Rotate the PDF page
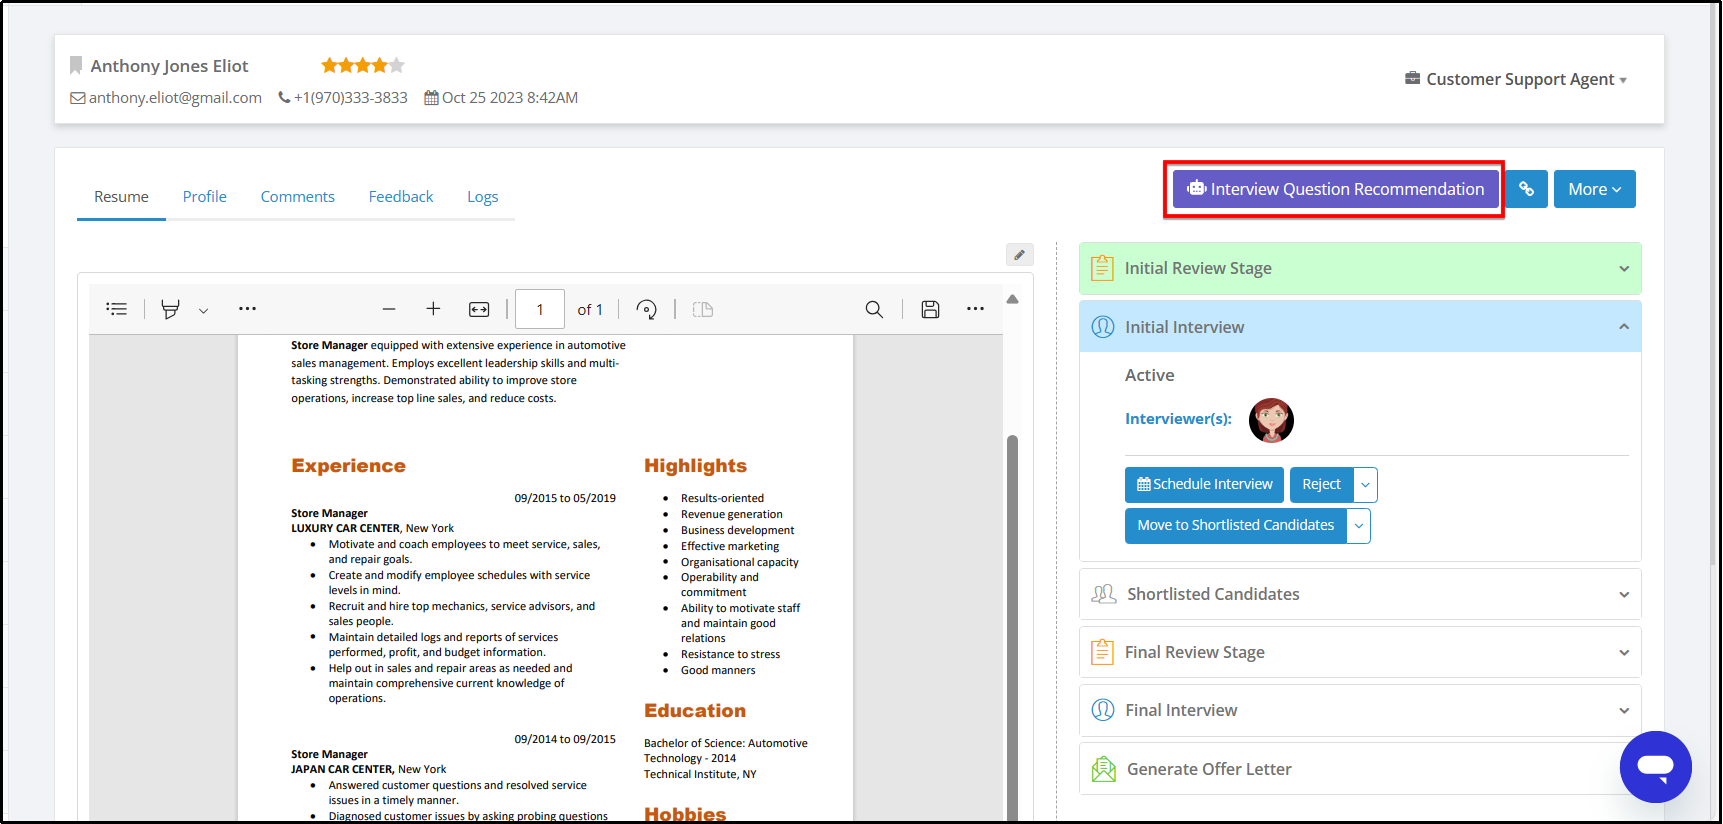The width and height of the screenshot is (1723, 824). [x=647, y=309]
